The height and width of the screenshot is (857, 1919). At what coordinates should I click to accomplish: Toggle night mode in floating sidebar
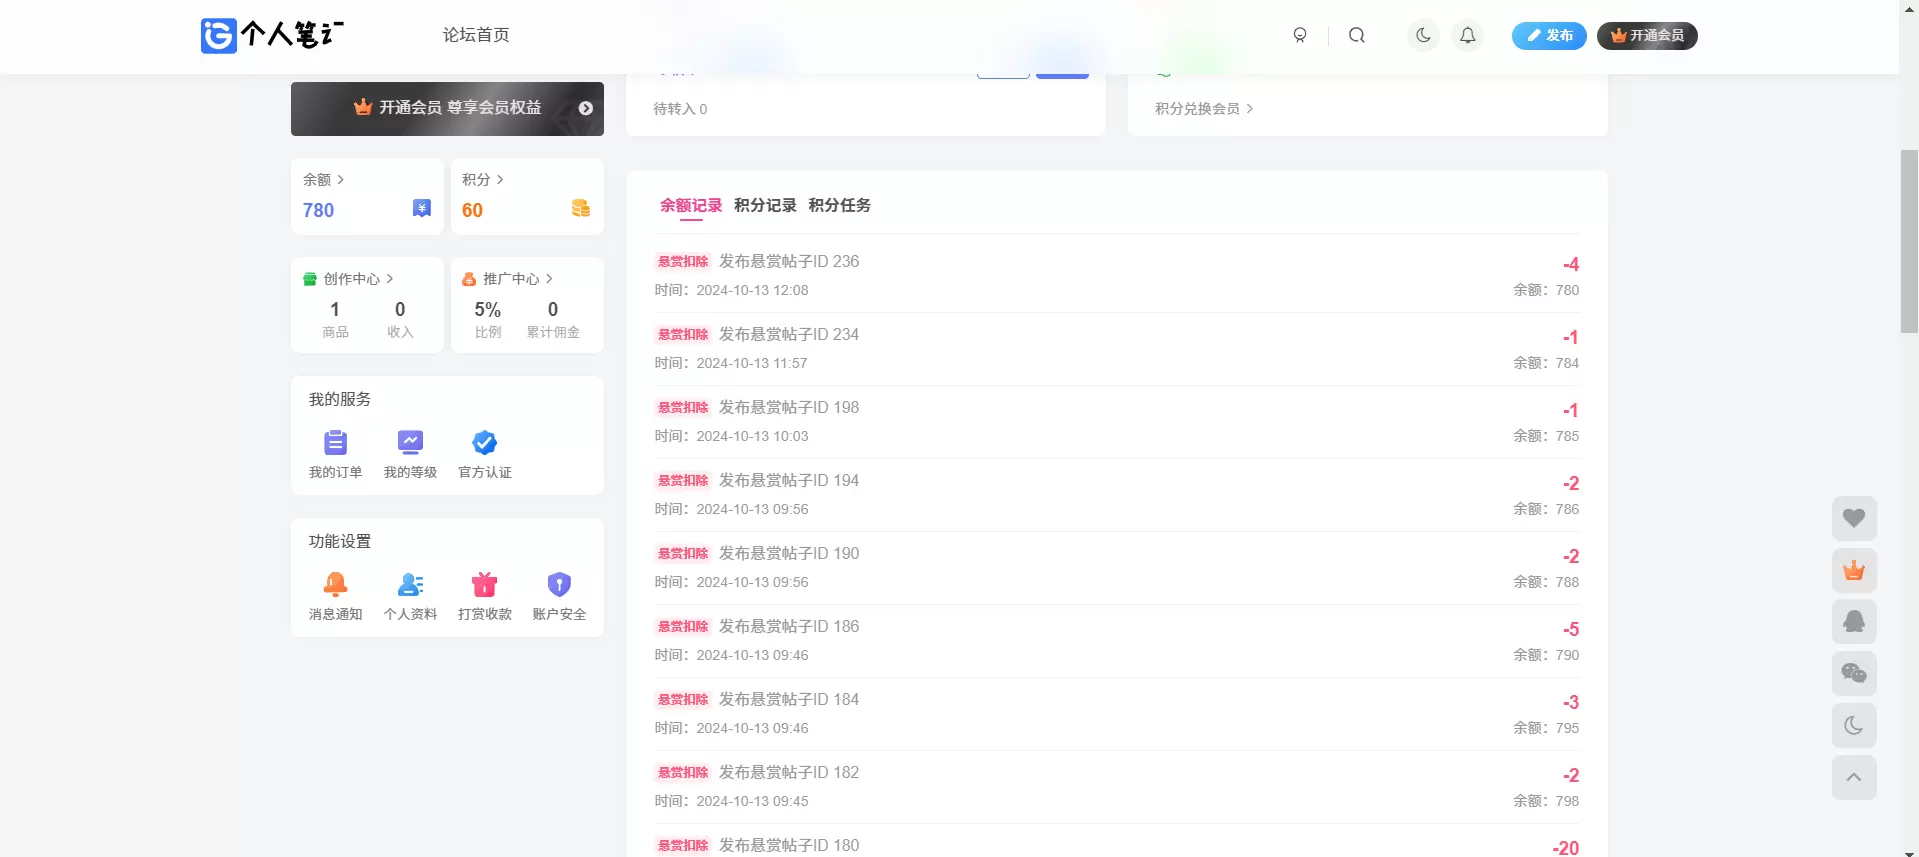click(1854, 726)
